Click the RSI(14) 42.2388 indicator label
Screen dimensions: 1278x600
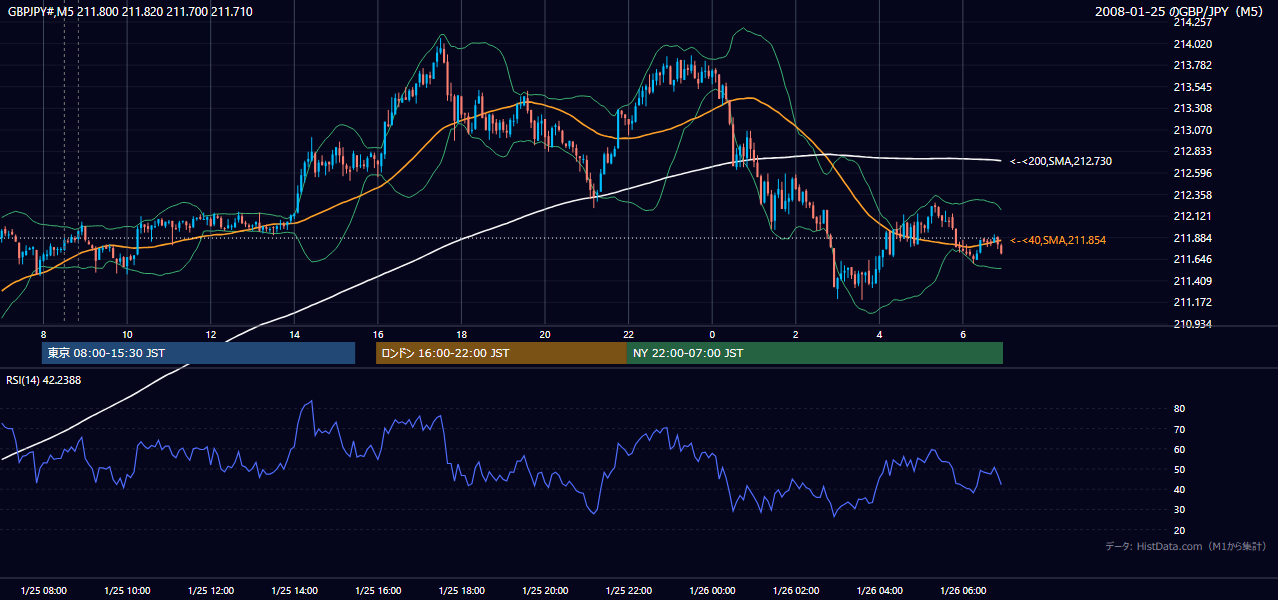coord(44,380)
